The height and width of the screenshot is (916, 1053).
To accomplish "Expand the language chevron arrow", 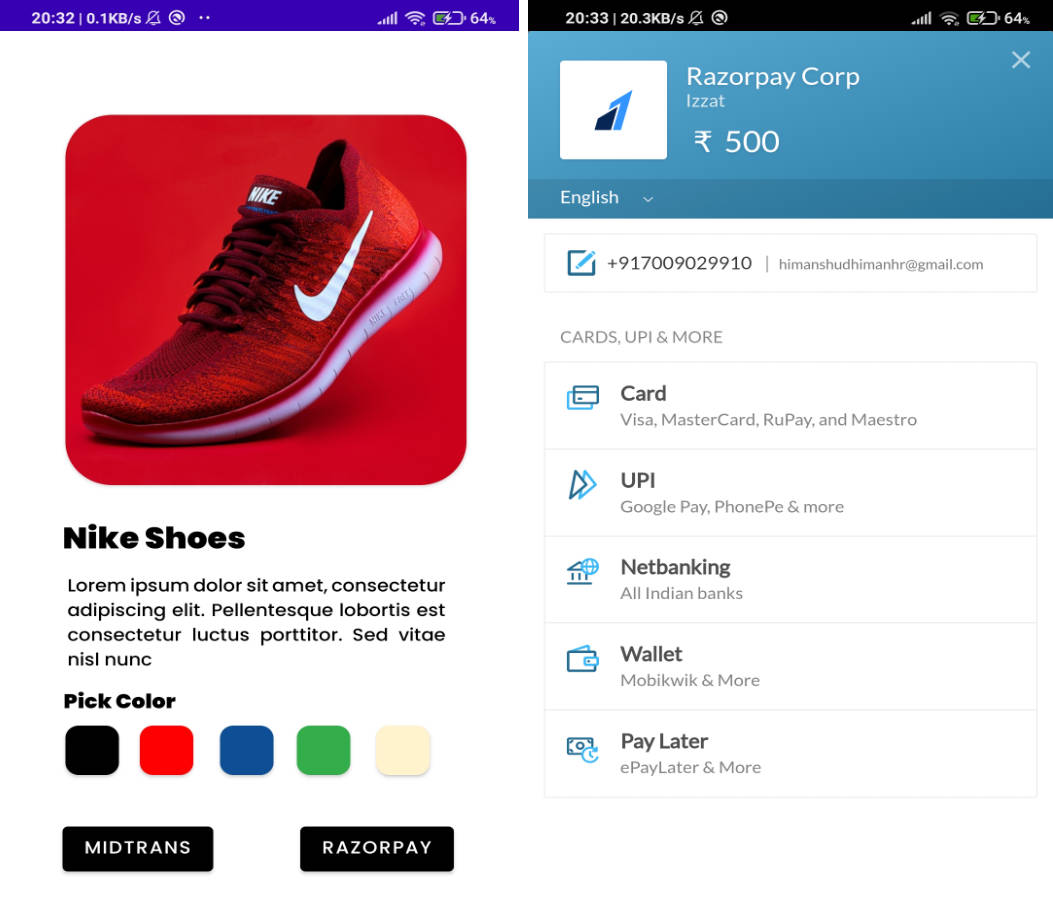I will pyautogui.click(x=647, y=199).
